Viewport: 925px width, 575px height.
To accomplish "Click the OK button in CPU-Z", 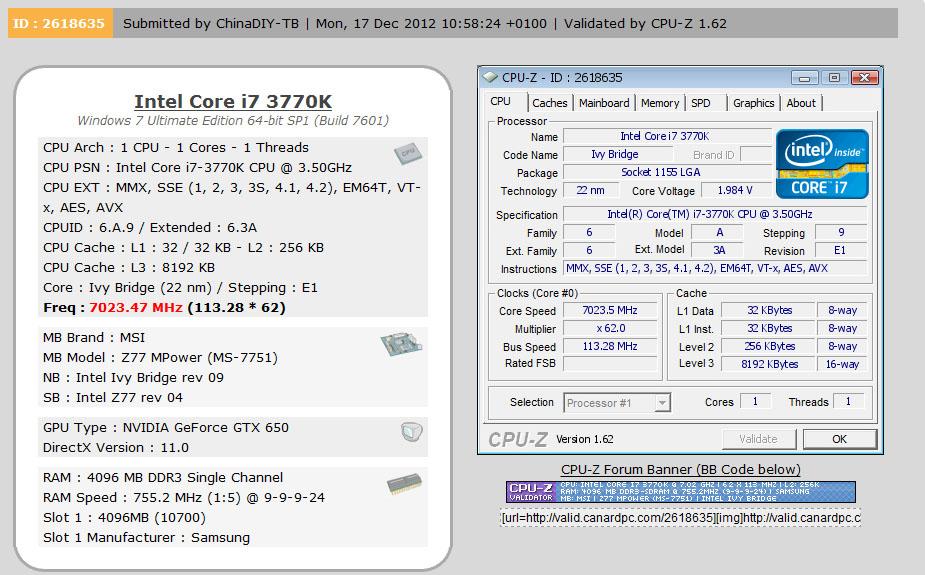I will coord(839,439).
